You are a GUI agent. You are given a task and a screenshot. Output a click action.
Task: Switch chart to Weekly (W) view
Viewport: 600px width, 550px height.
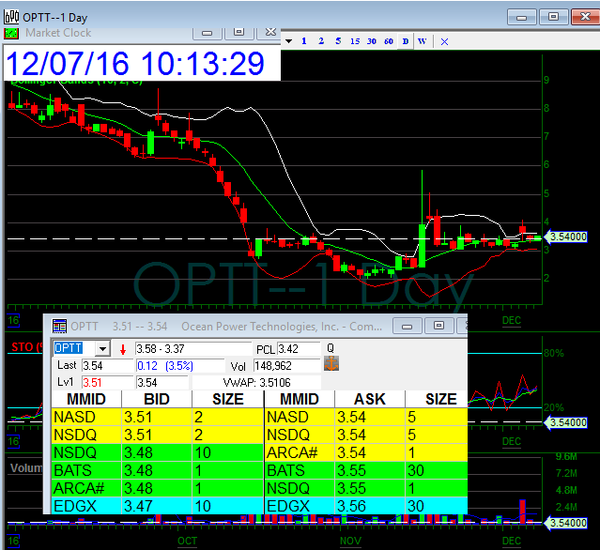point(421,41)
